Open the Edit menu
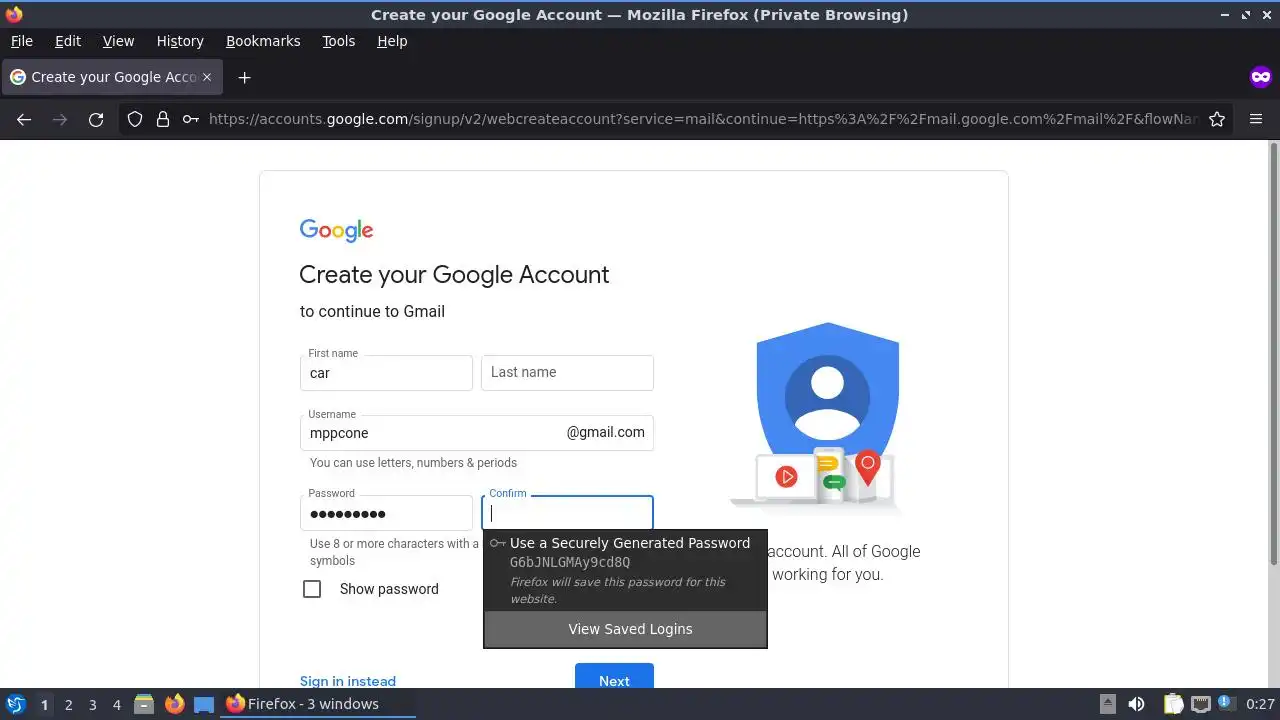Viewport: 1280px width, 720px height. (68, 41)
